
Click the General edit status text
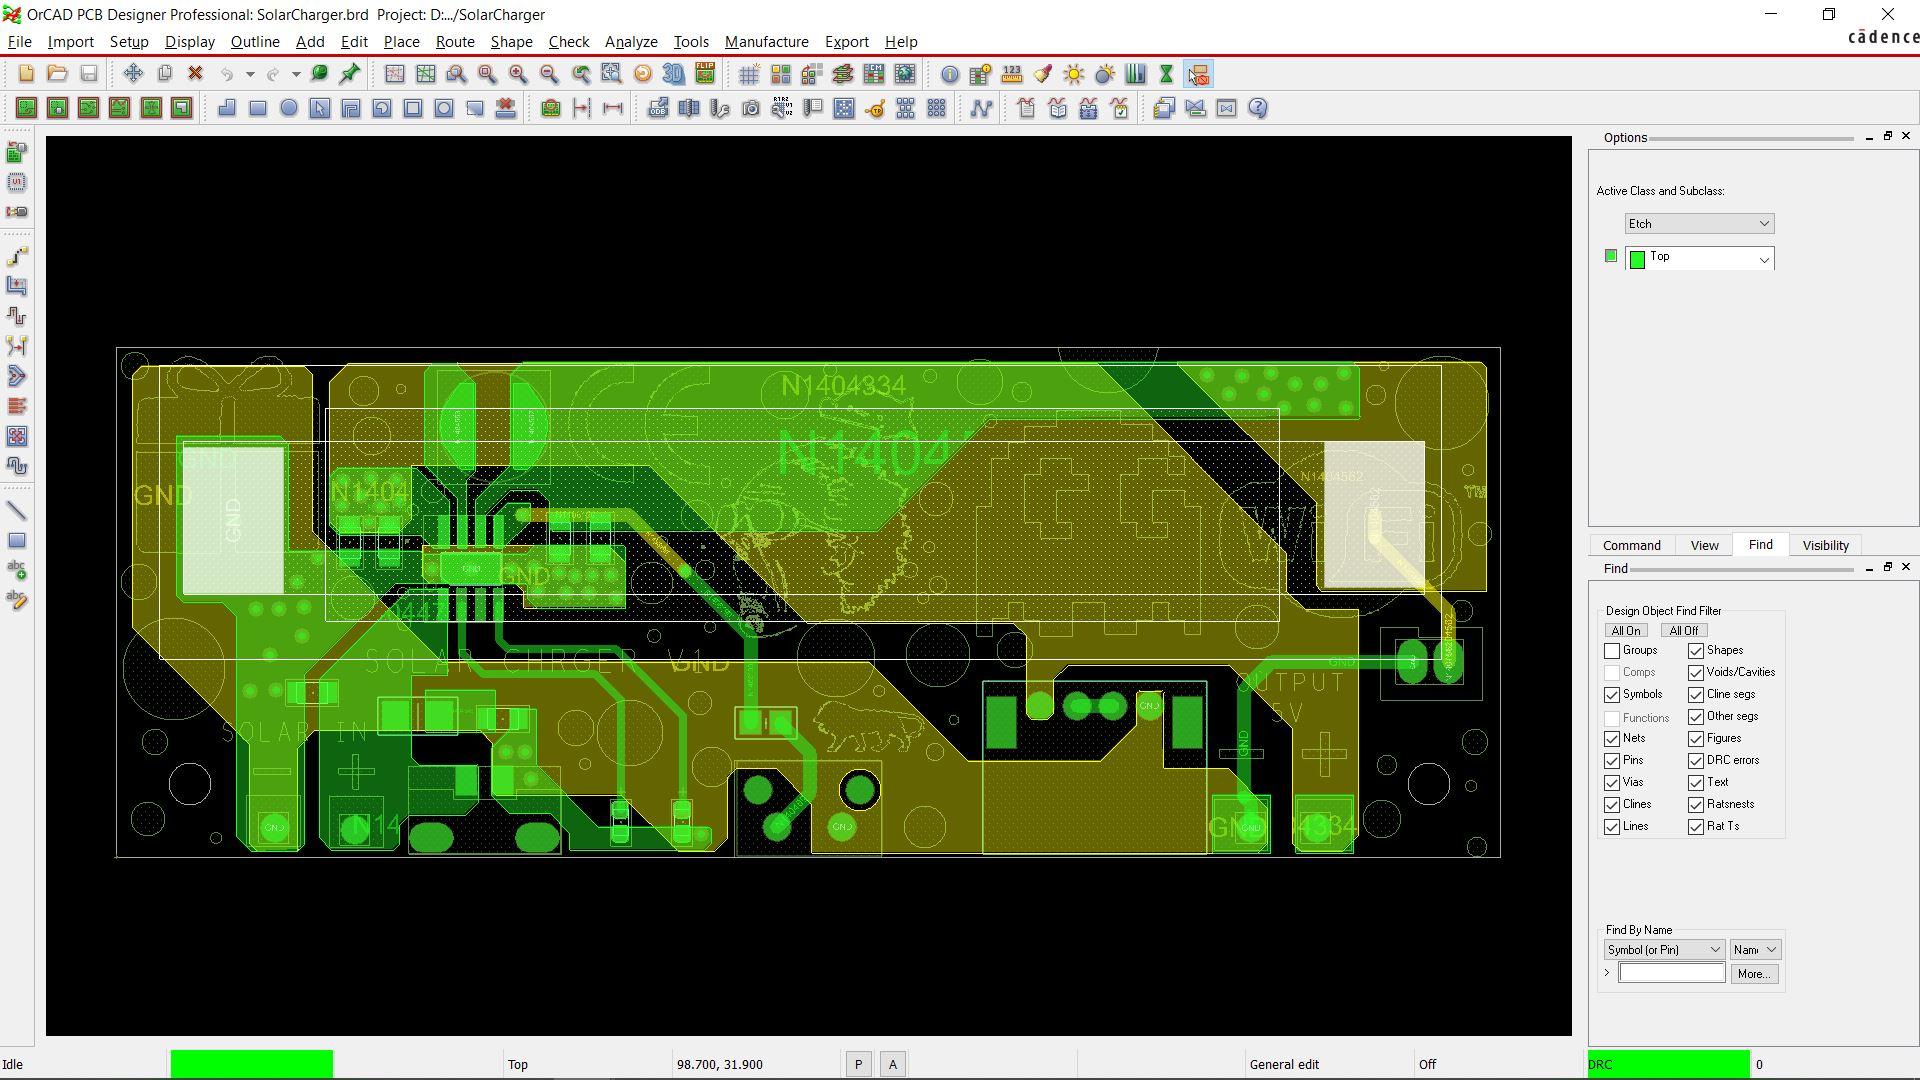coord(1284,1065)
